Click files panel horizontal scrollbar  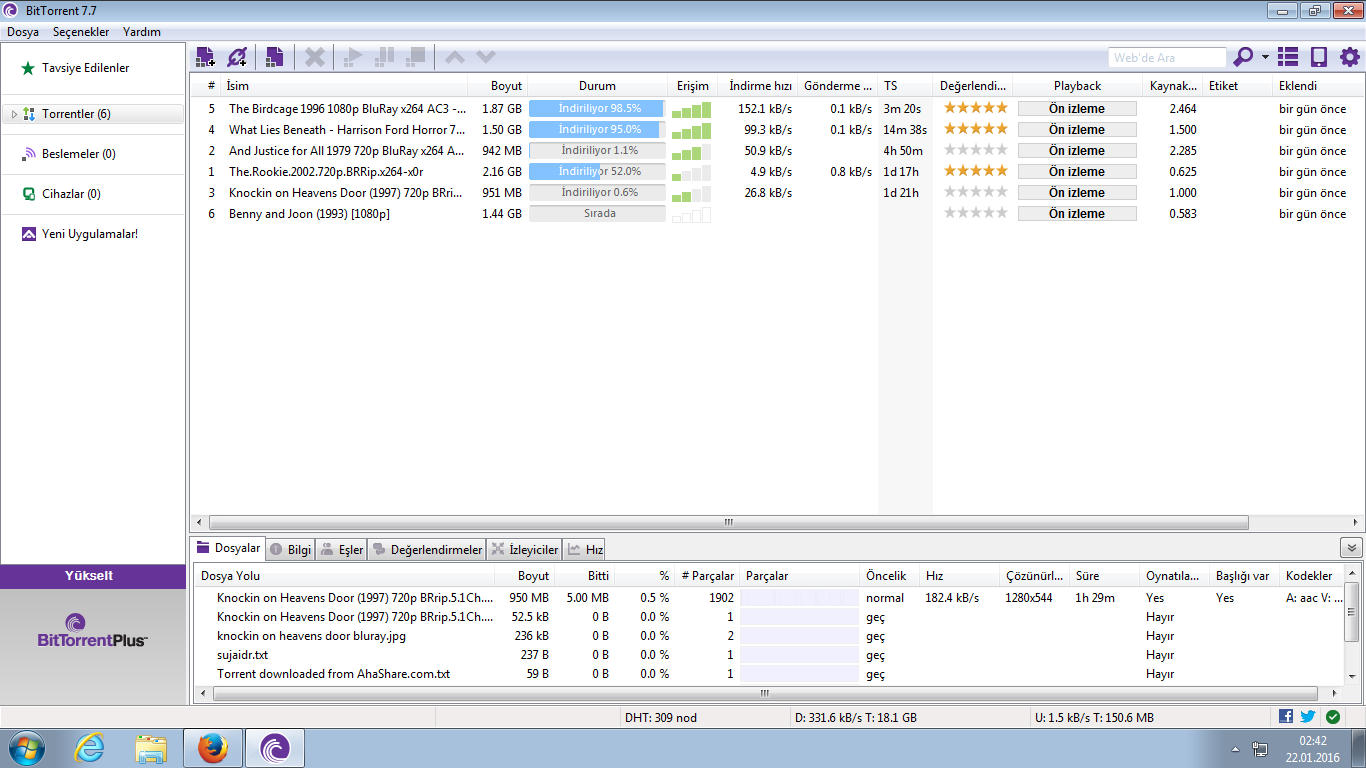763,692
